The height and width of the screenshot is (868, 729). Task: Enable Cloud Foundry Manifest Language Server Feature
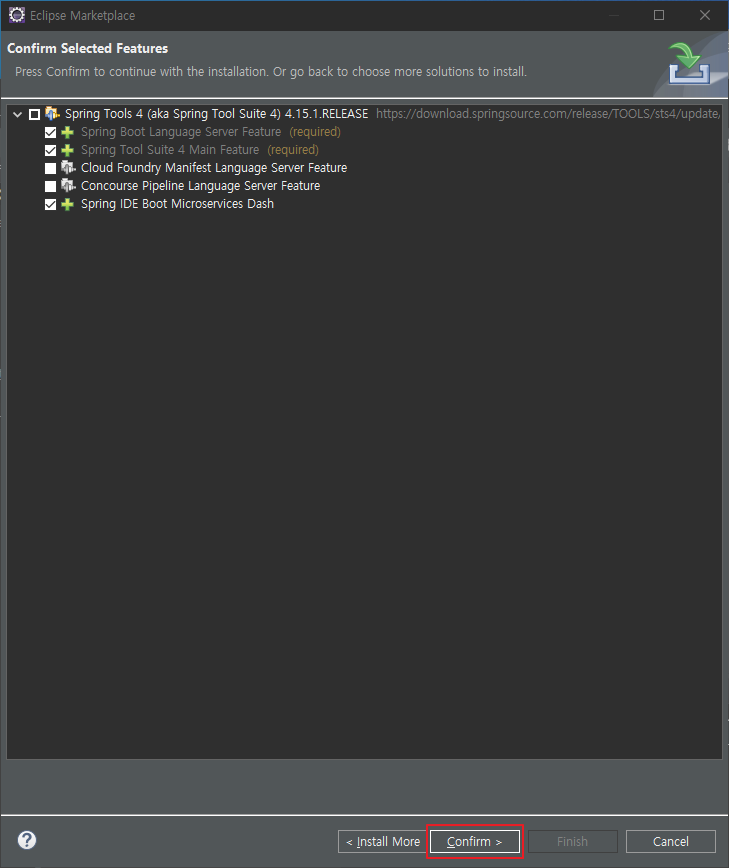pos(50,168)
